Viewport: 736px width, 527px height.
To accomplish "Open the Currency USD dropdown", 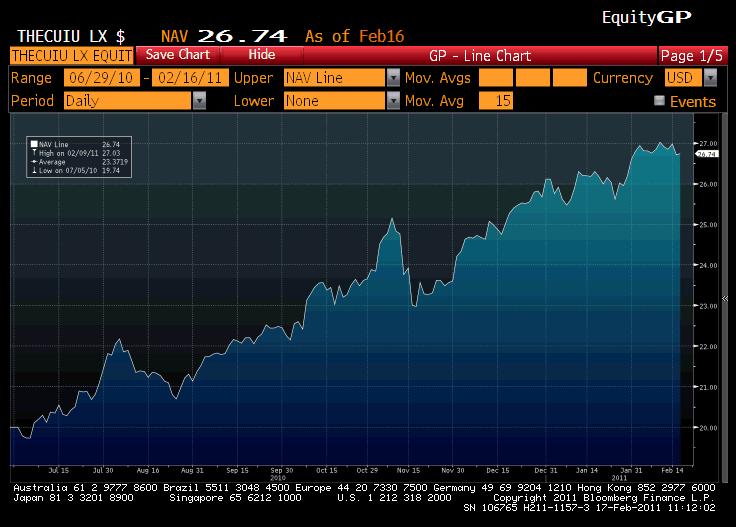I will (683, 77).
